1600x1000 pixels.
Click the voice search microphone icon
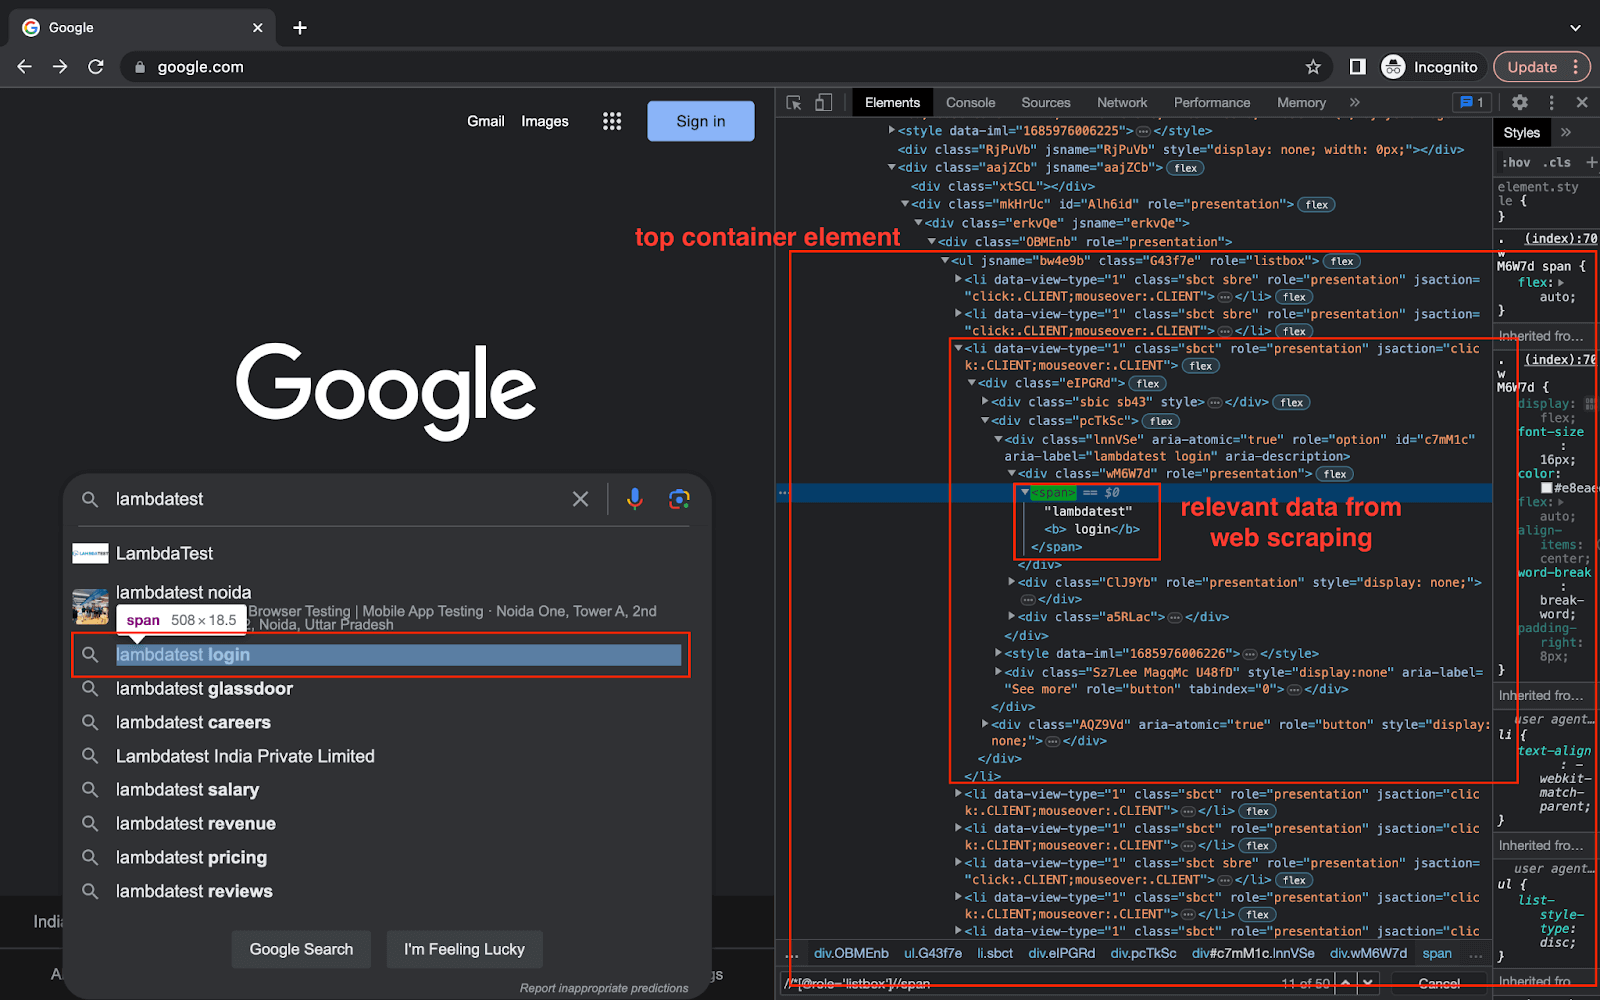635,499
